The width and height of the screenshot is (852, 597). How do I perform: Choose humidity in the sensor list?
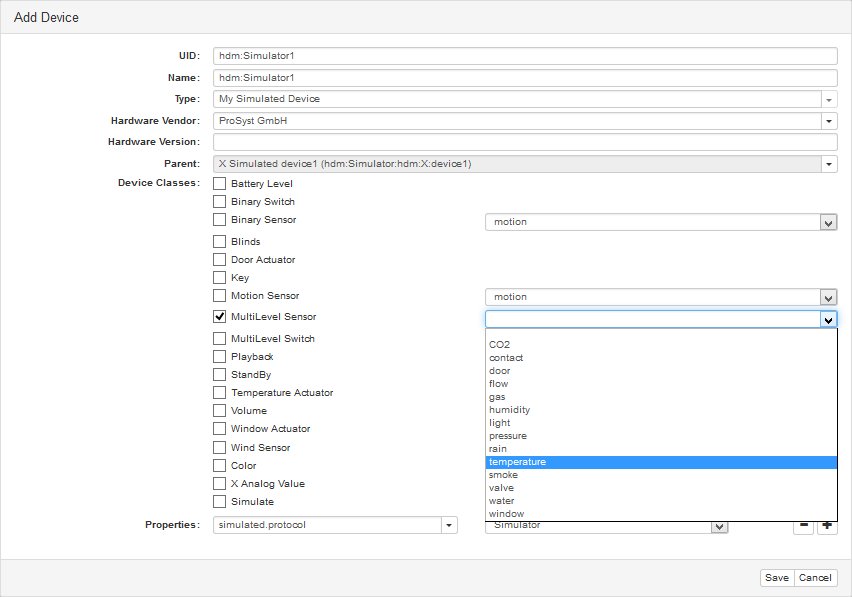660,410
